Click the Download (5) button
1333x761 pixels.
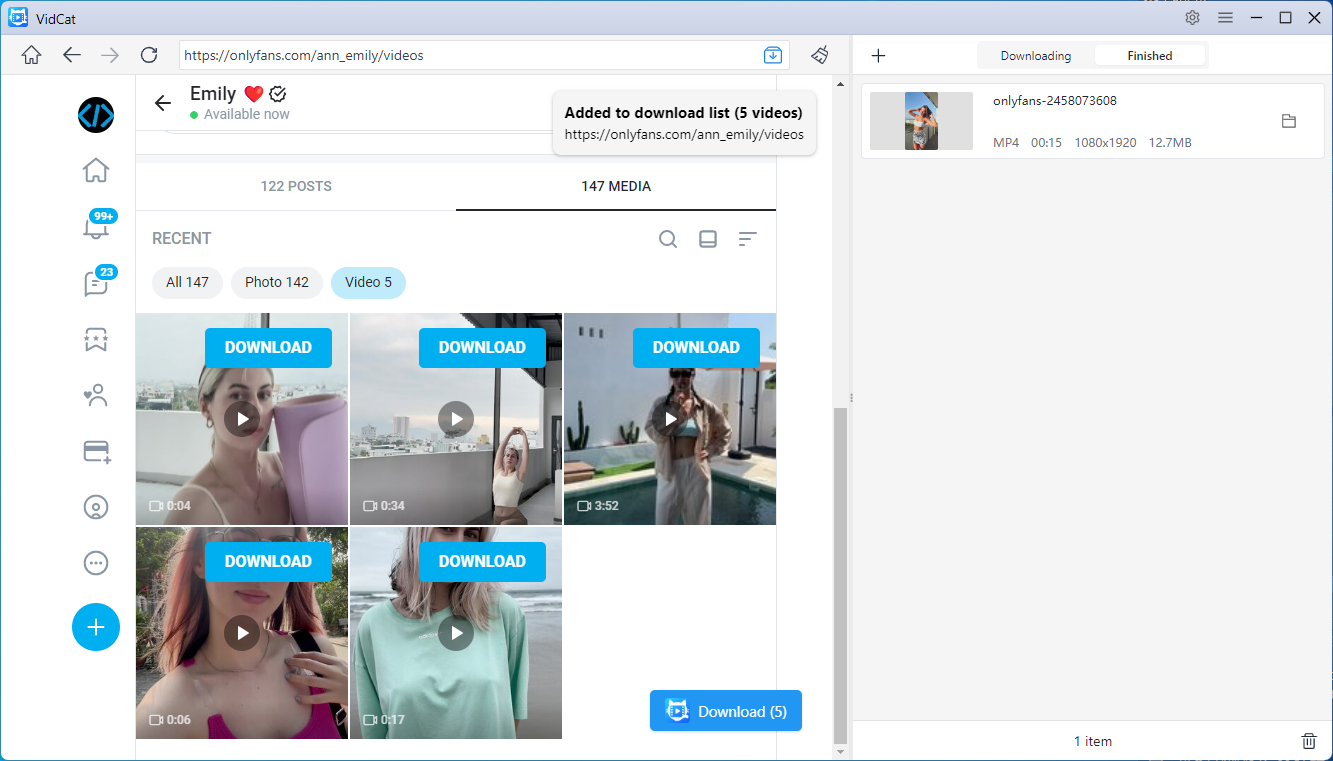coord(726,711)
